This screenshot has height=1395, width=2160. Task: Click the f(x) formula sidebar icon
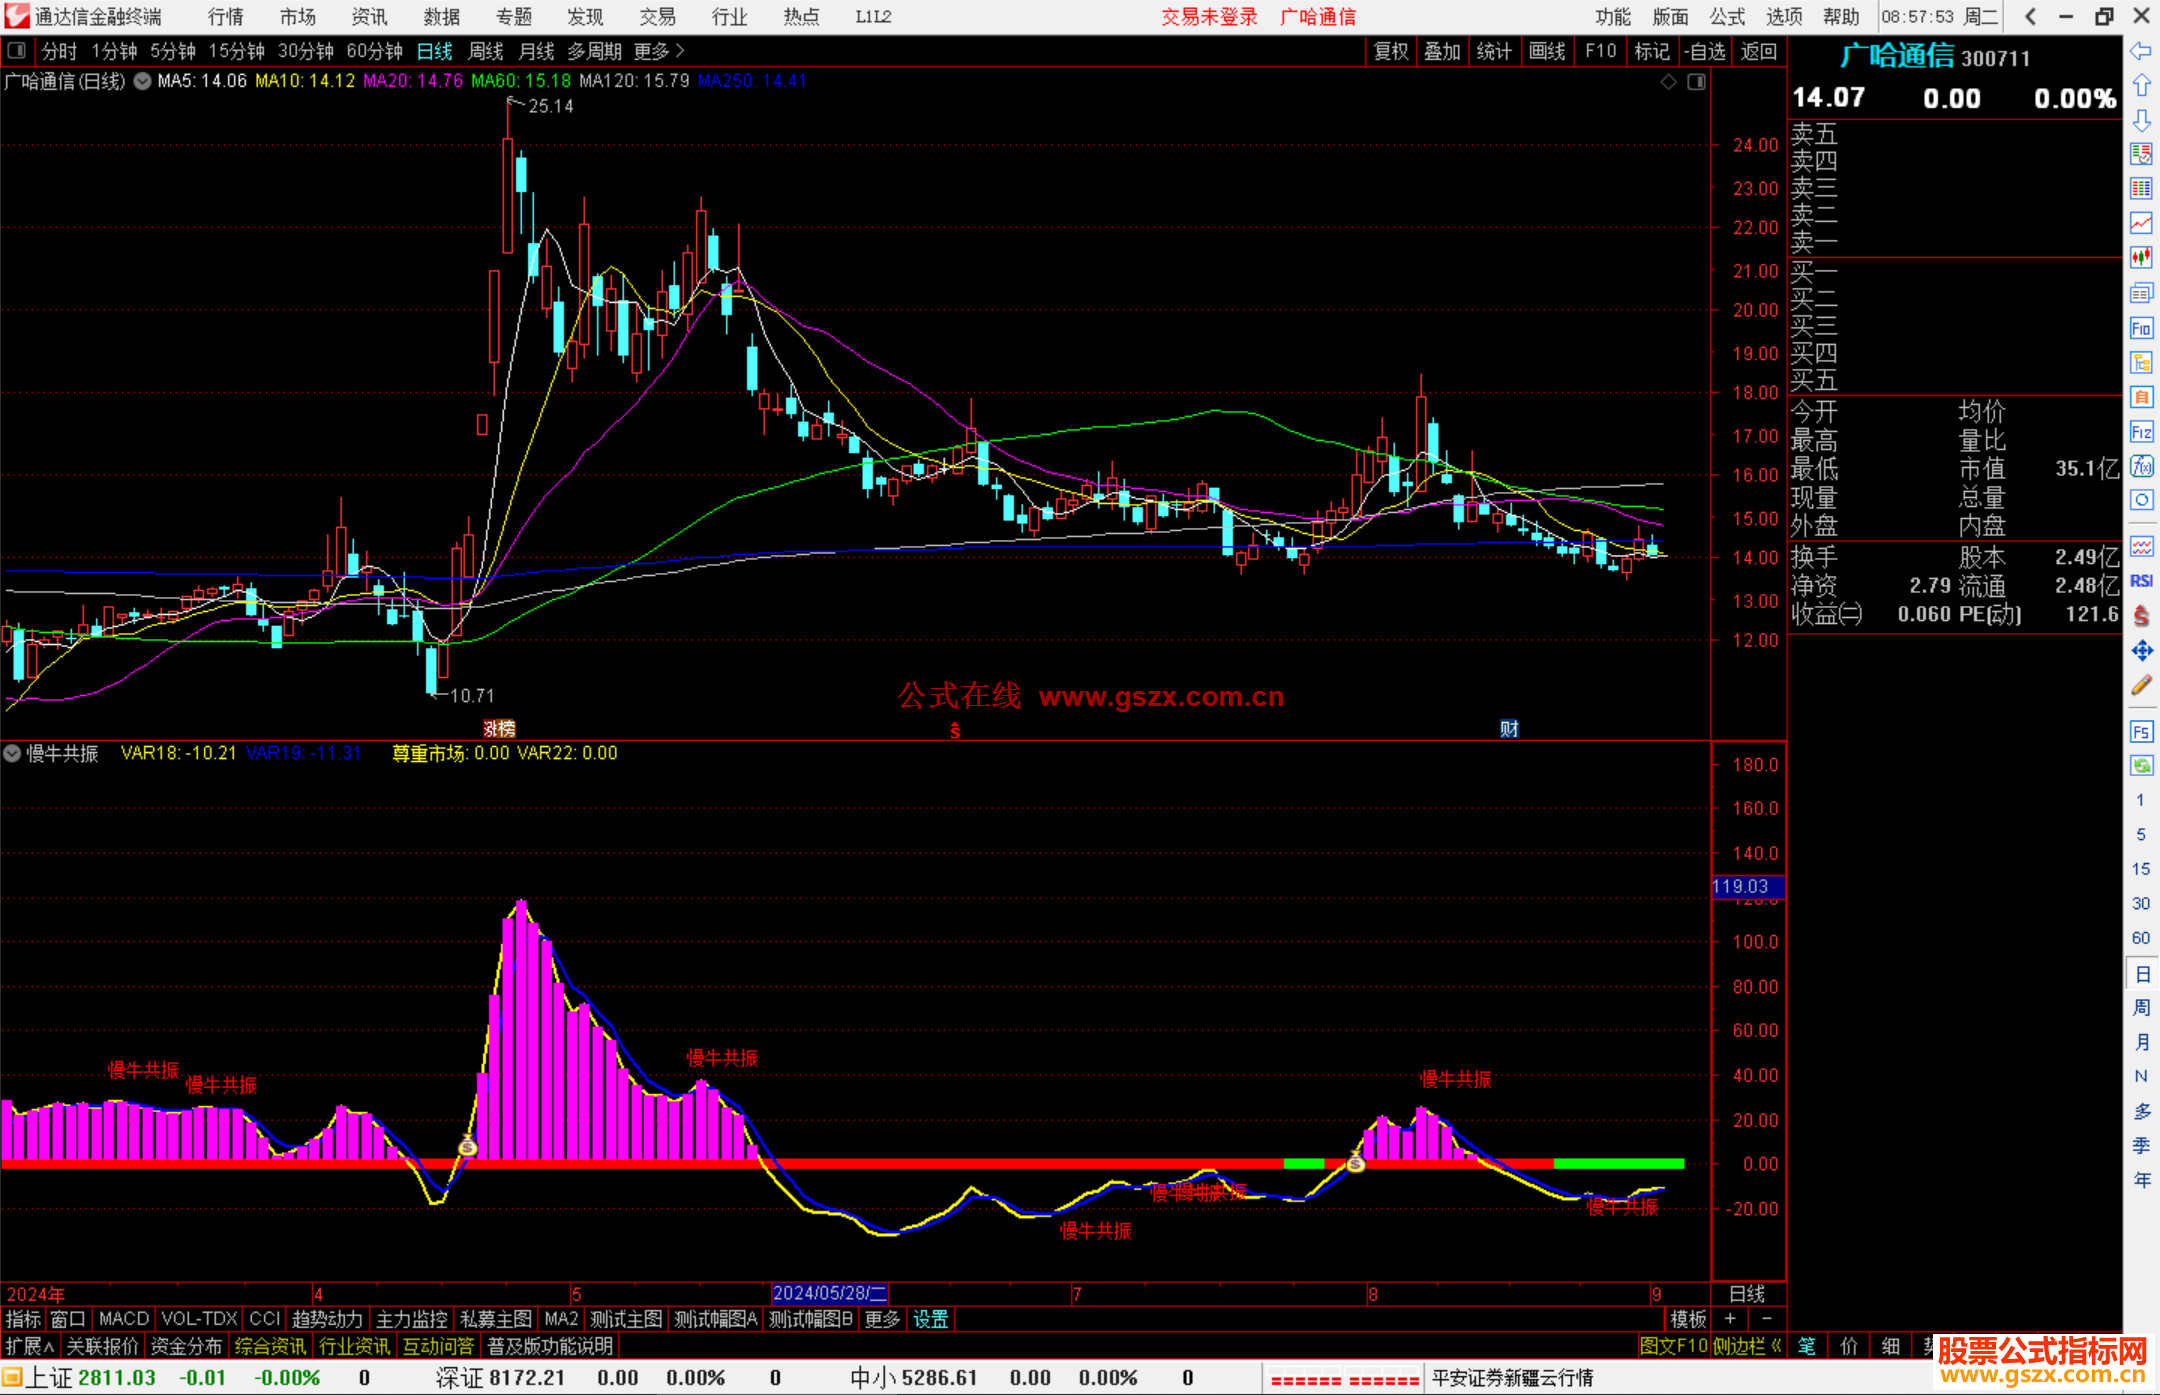point(2141,467)
